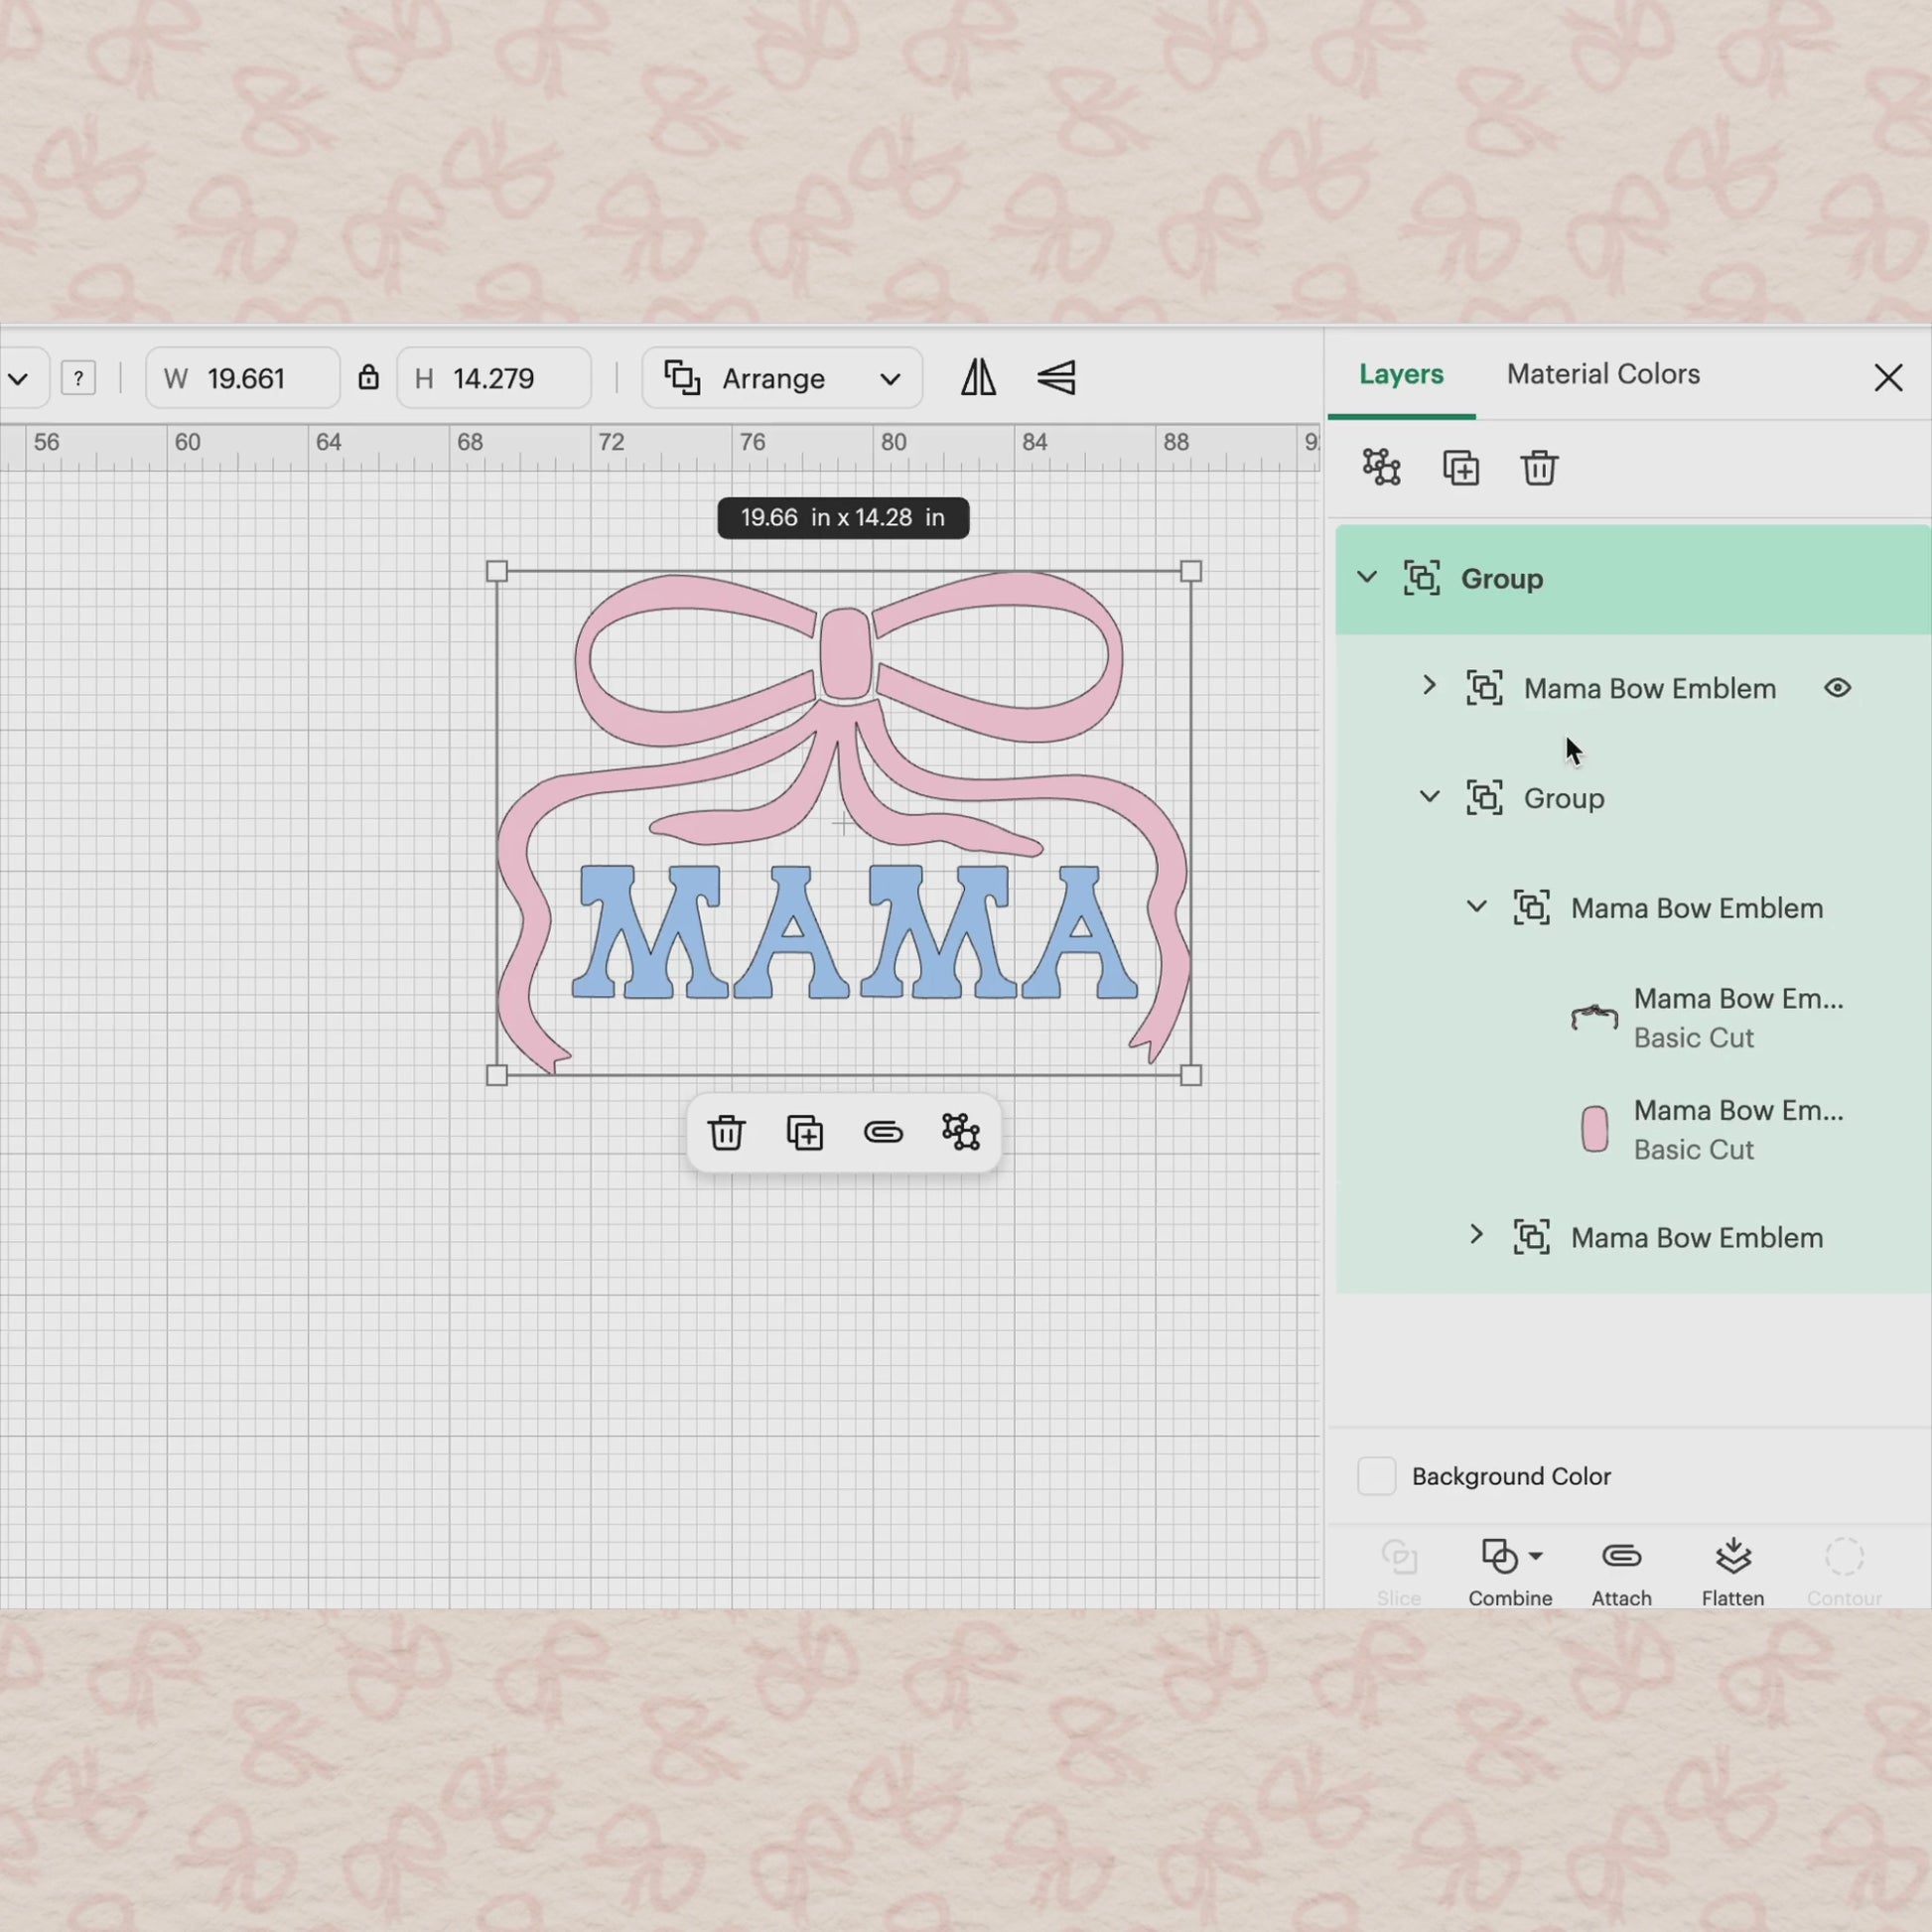Click the trash icon in the floating canvas toolbar
1932x1932 pixels.
point(726,1132)
